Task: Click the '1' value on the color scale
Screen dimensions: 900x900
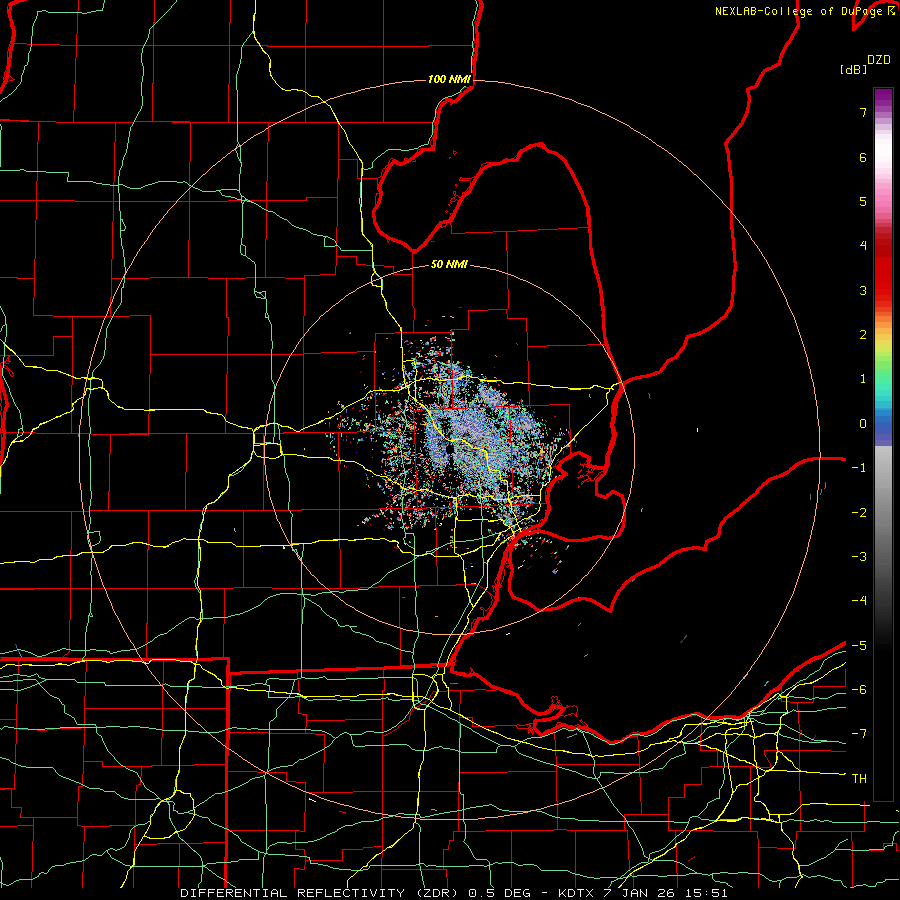Action: [863, 379]
